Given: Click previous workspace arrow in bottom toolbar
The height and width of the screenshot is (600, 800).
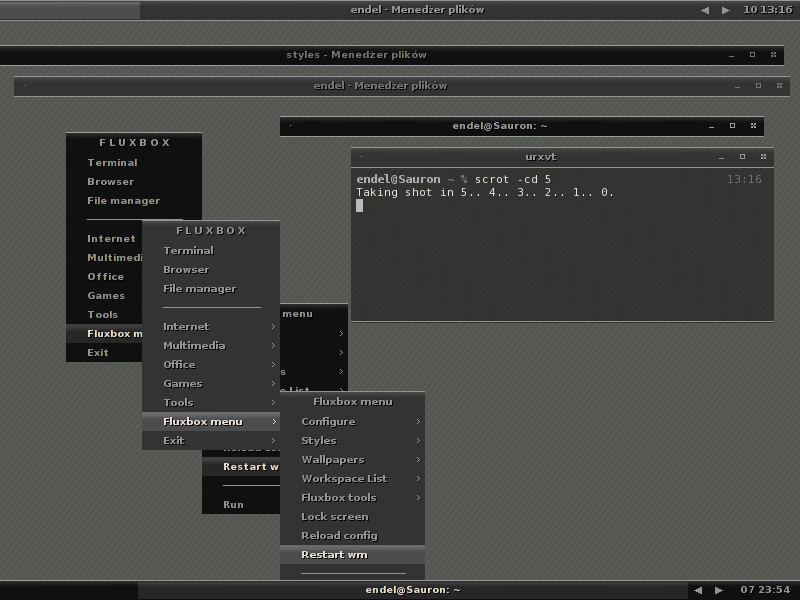Looking at the screenshot, I should click(698, 590).
